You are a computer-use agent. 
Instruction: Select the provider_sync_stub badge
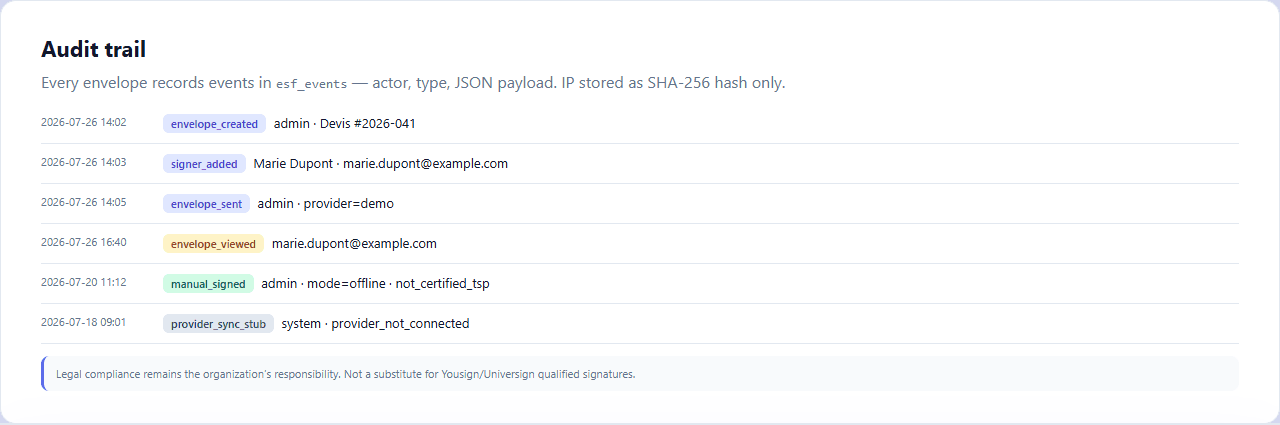(218, 324)
